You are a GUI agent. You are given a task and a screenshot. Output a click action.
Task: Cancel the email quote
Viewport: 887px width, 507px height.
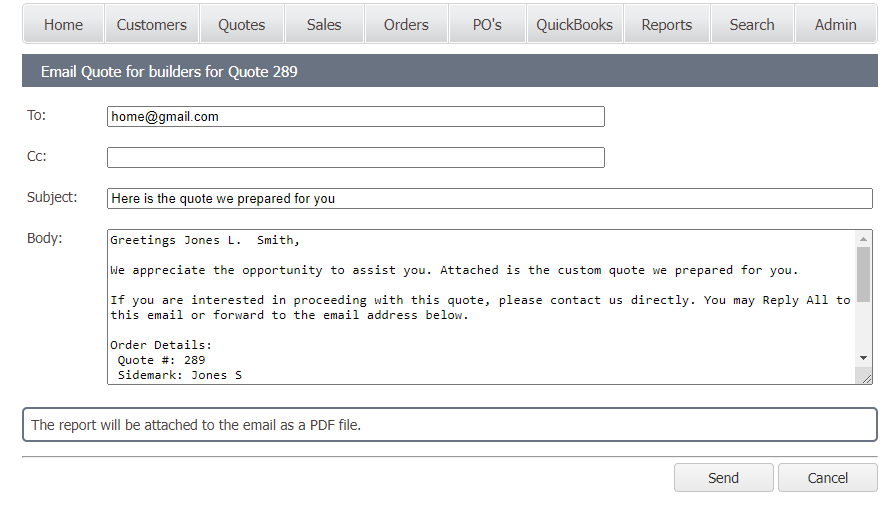(x=827, y=478)
